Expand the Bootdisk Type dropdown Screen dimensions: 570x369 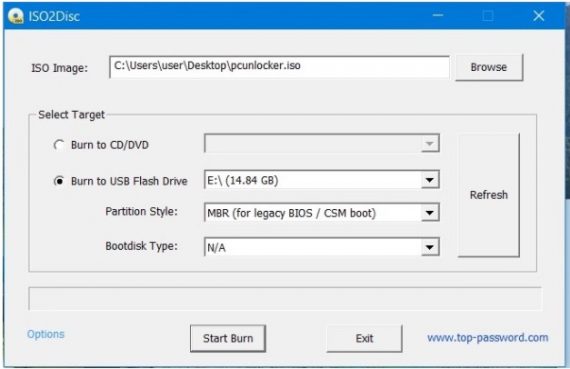[322, 247]
